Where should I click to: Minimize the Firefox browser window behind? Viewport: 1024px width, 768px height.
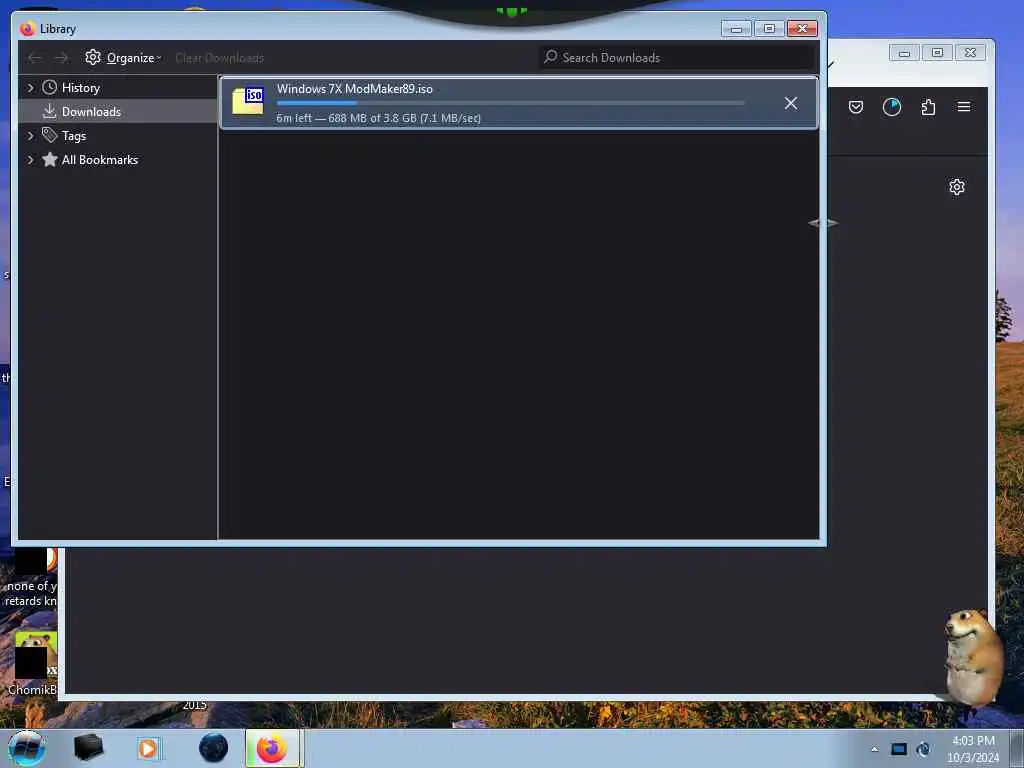pos(904,53)
